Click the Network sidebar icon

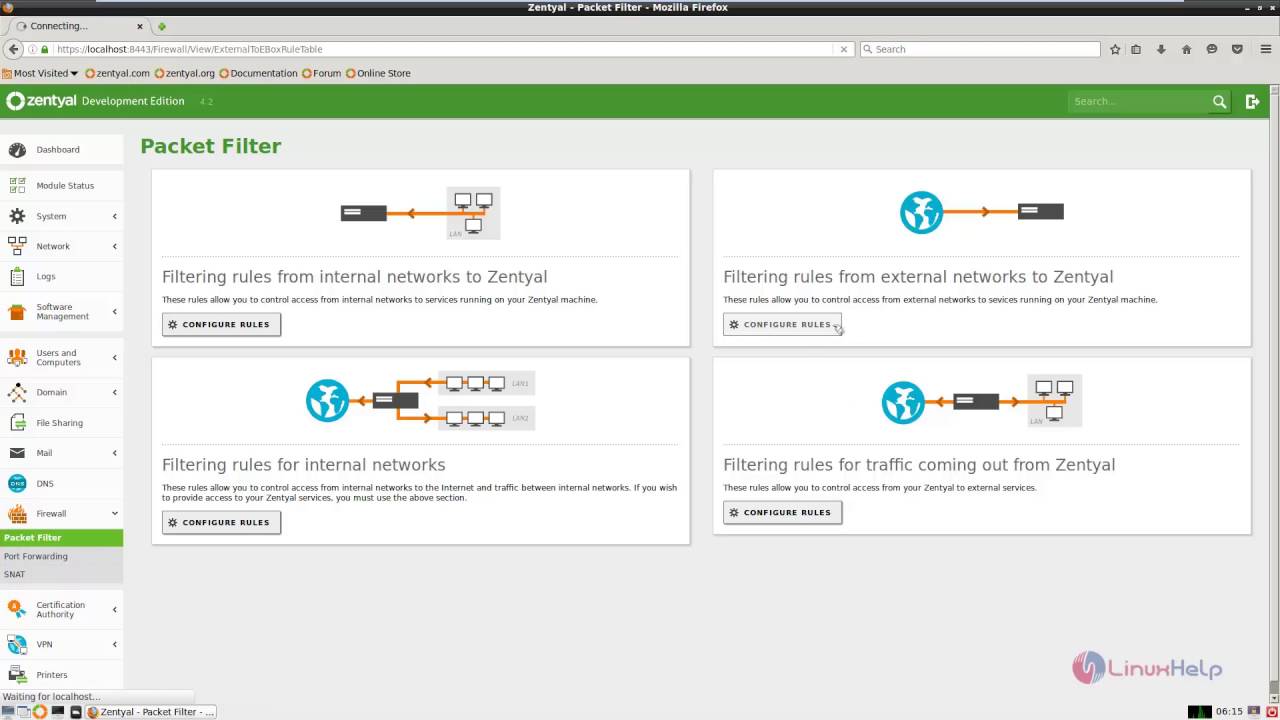click(17, 246)
